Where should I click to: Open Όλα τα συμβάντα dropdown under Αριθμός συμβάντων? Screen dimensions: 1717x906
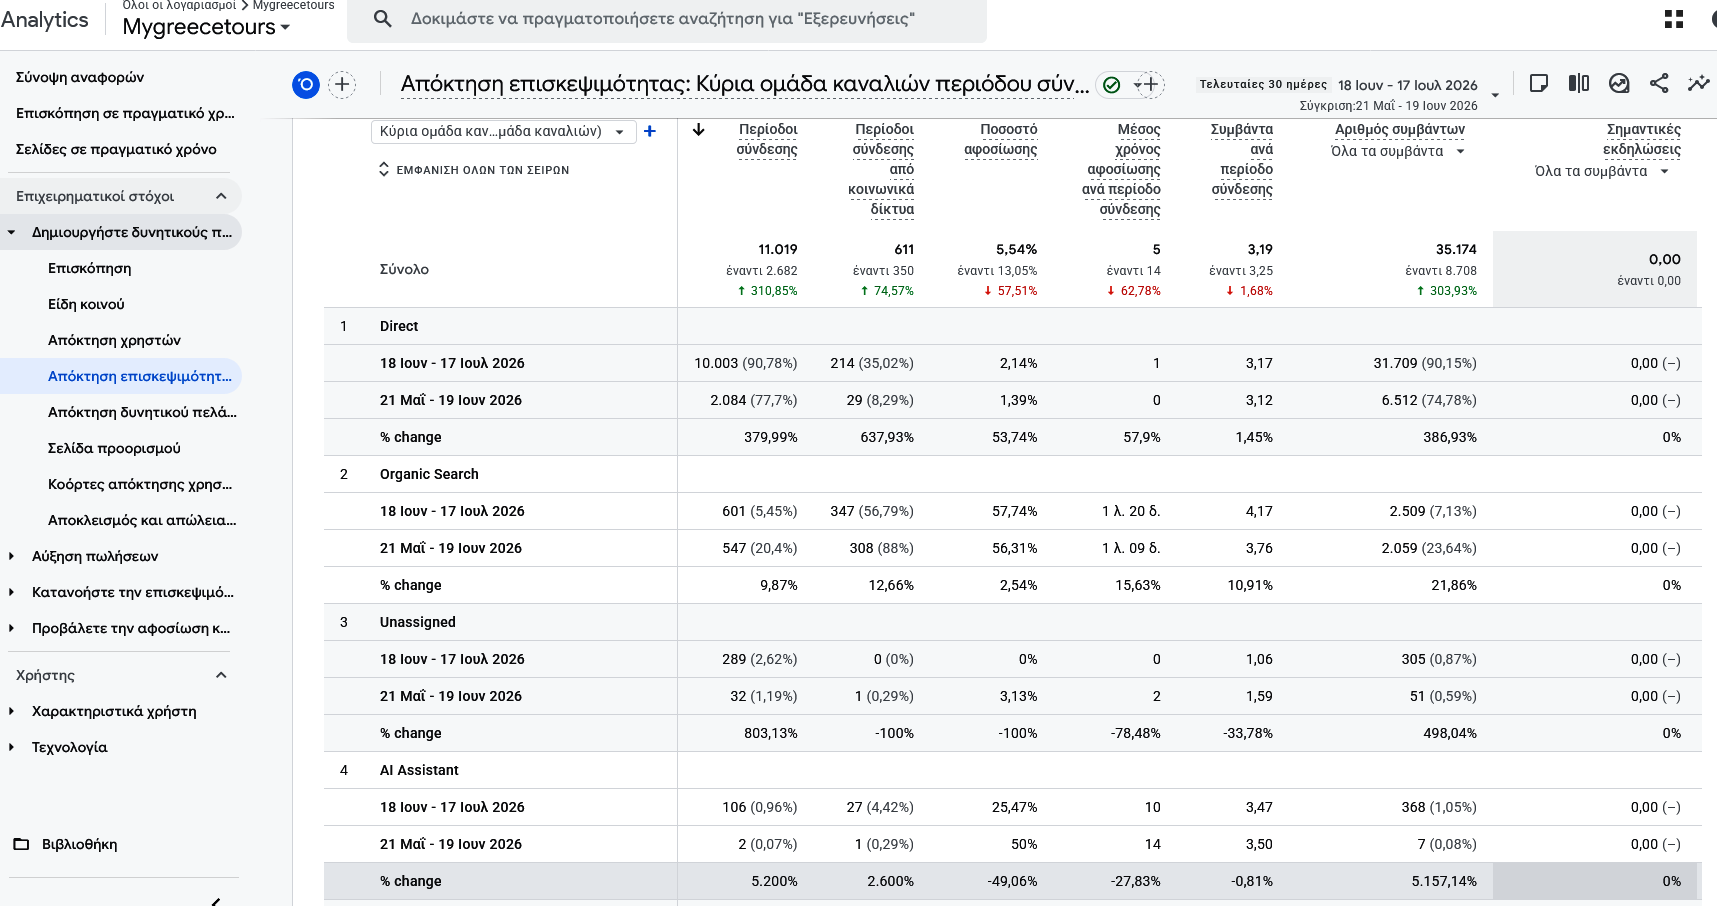(1398, 151)
